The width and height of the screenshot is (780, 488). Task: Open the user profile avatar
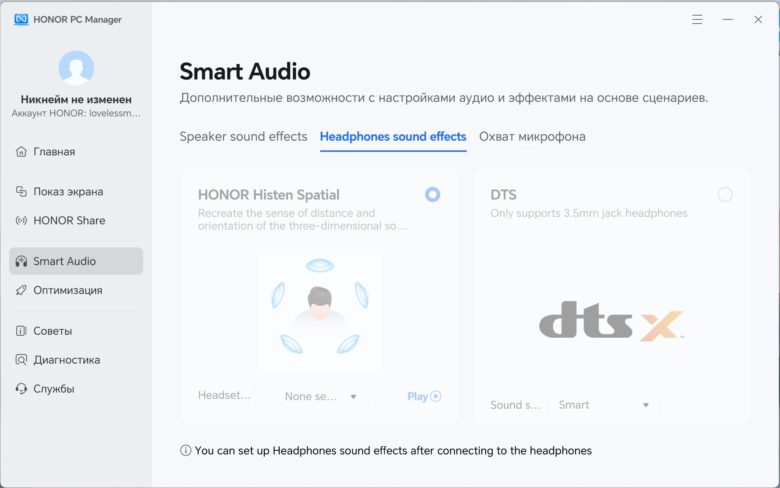coord(76,68)
